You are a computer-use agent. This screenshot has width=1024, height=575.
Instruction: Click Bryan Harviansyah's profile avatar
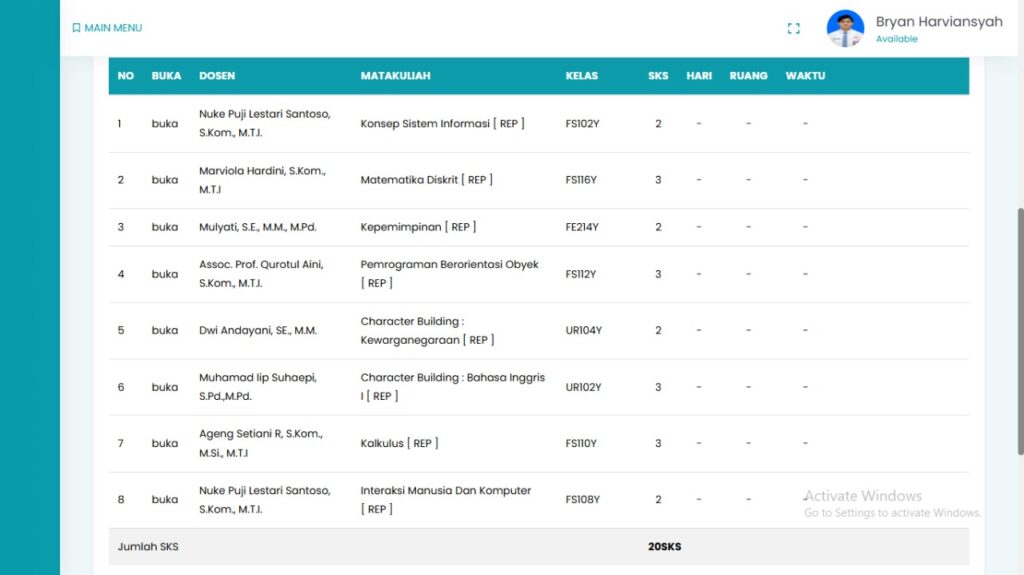click(845, 29)
